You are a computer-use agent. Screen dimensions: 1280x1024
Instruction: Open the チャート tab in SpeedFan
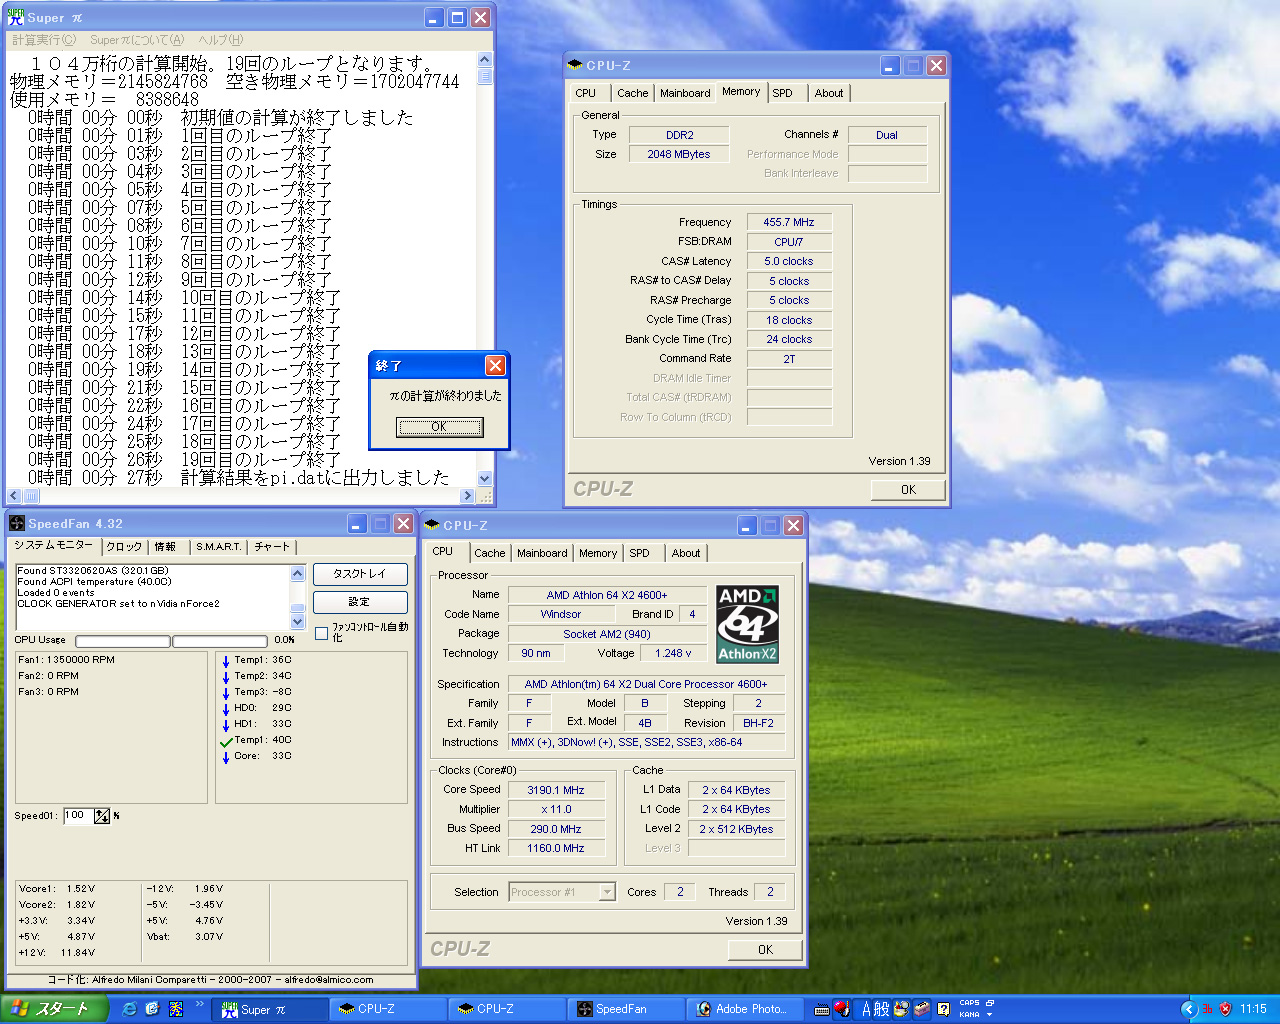point(272,547)
